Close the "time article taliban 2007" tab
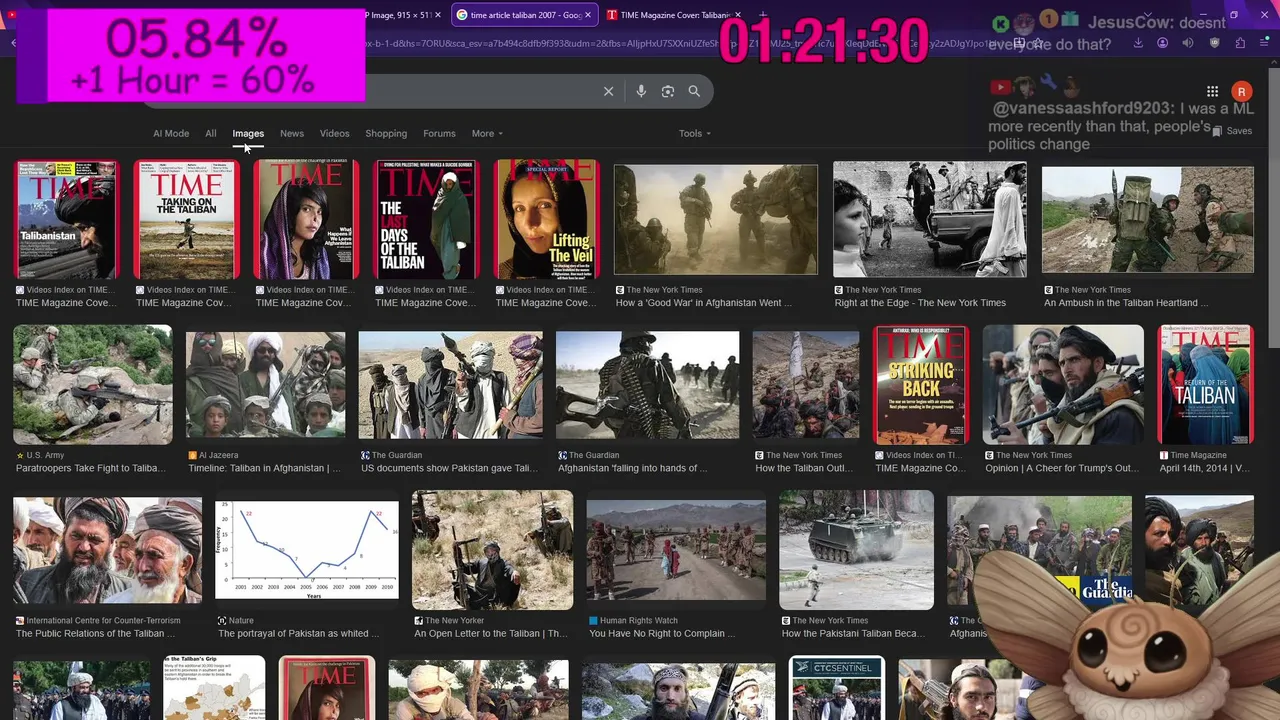The height and width of the screenshot is (720, 1280). [589, 15]
